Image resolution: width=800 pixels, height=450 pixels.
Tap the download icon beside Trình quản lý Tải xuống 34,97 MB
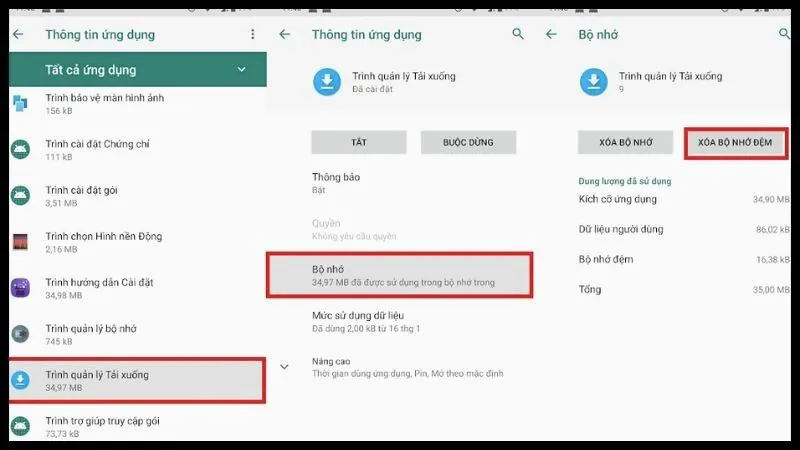pyautogui.click(x=20, y=380)
